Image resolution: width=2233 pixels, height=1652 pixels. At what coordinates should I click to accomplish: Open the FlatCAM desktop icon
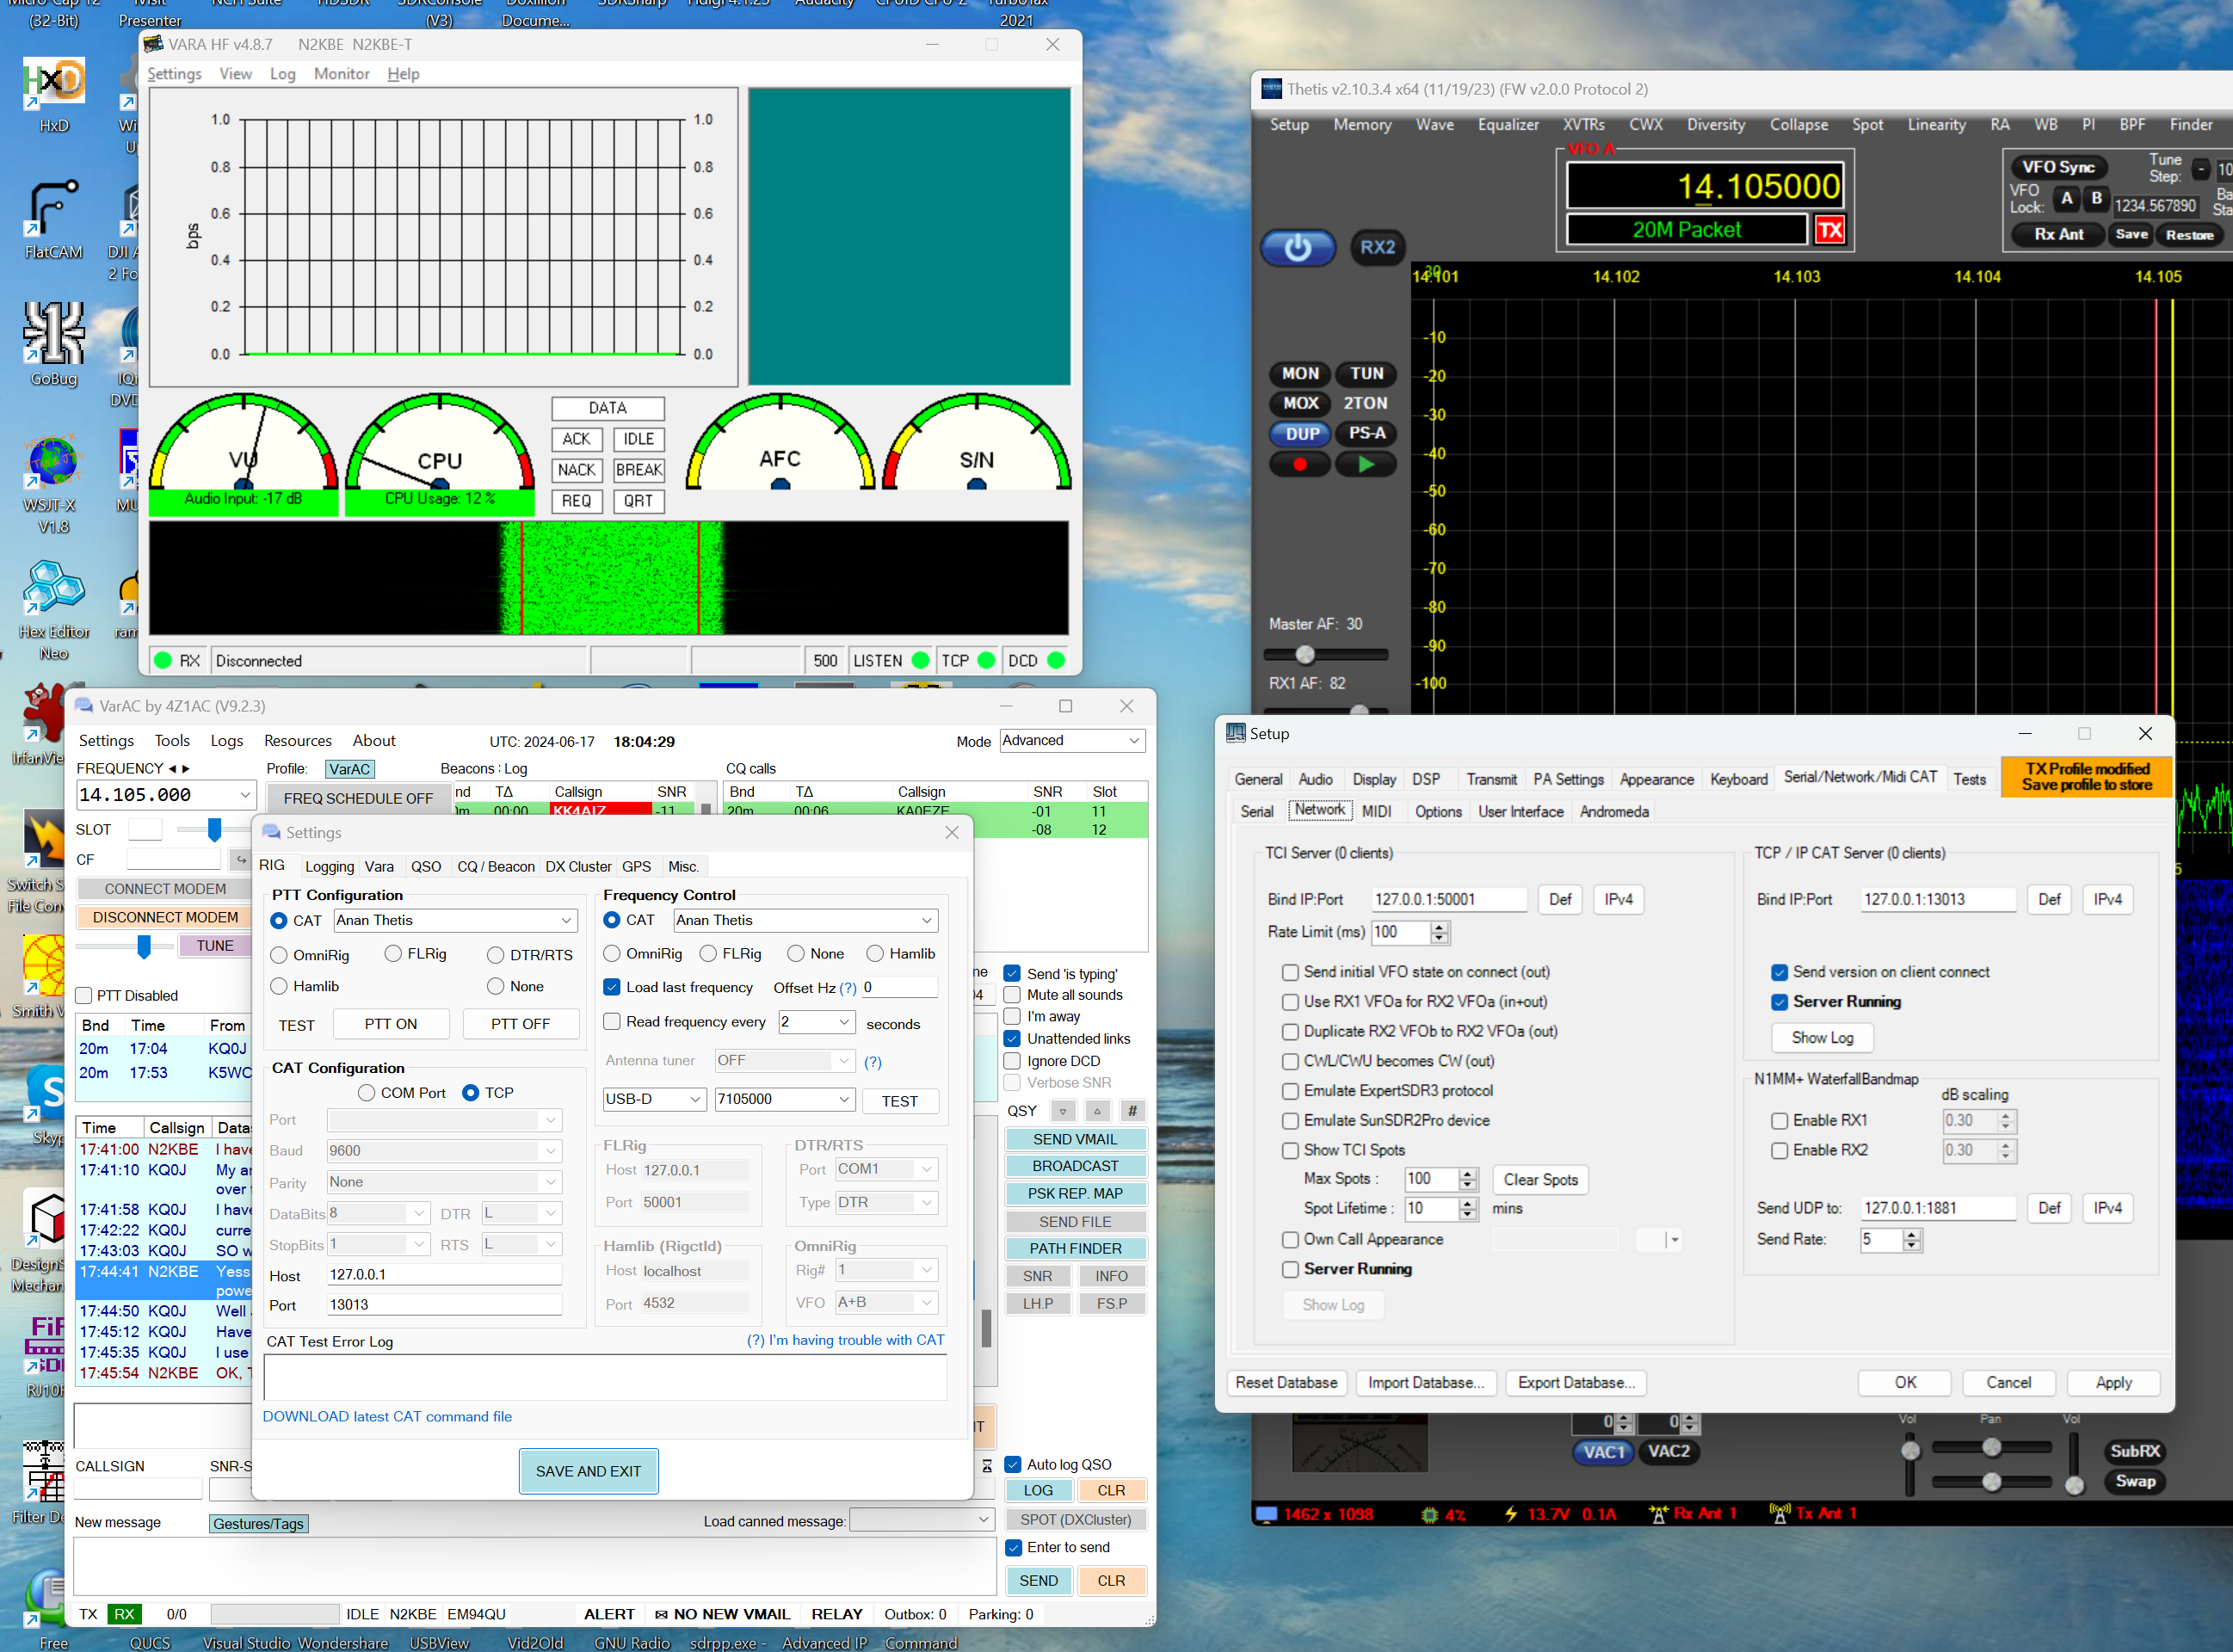coord(54,220)
